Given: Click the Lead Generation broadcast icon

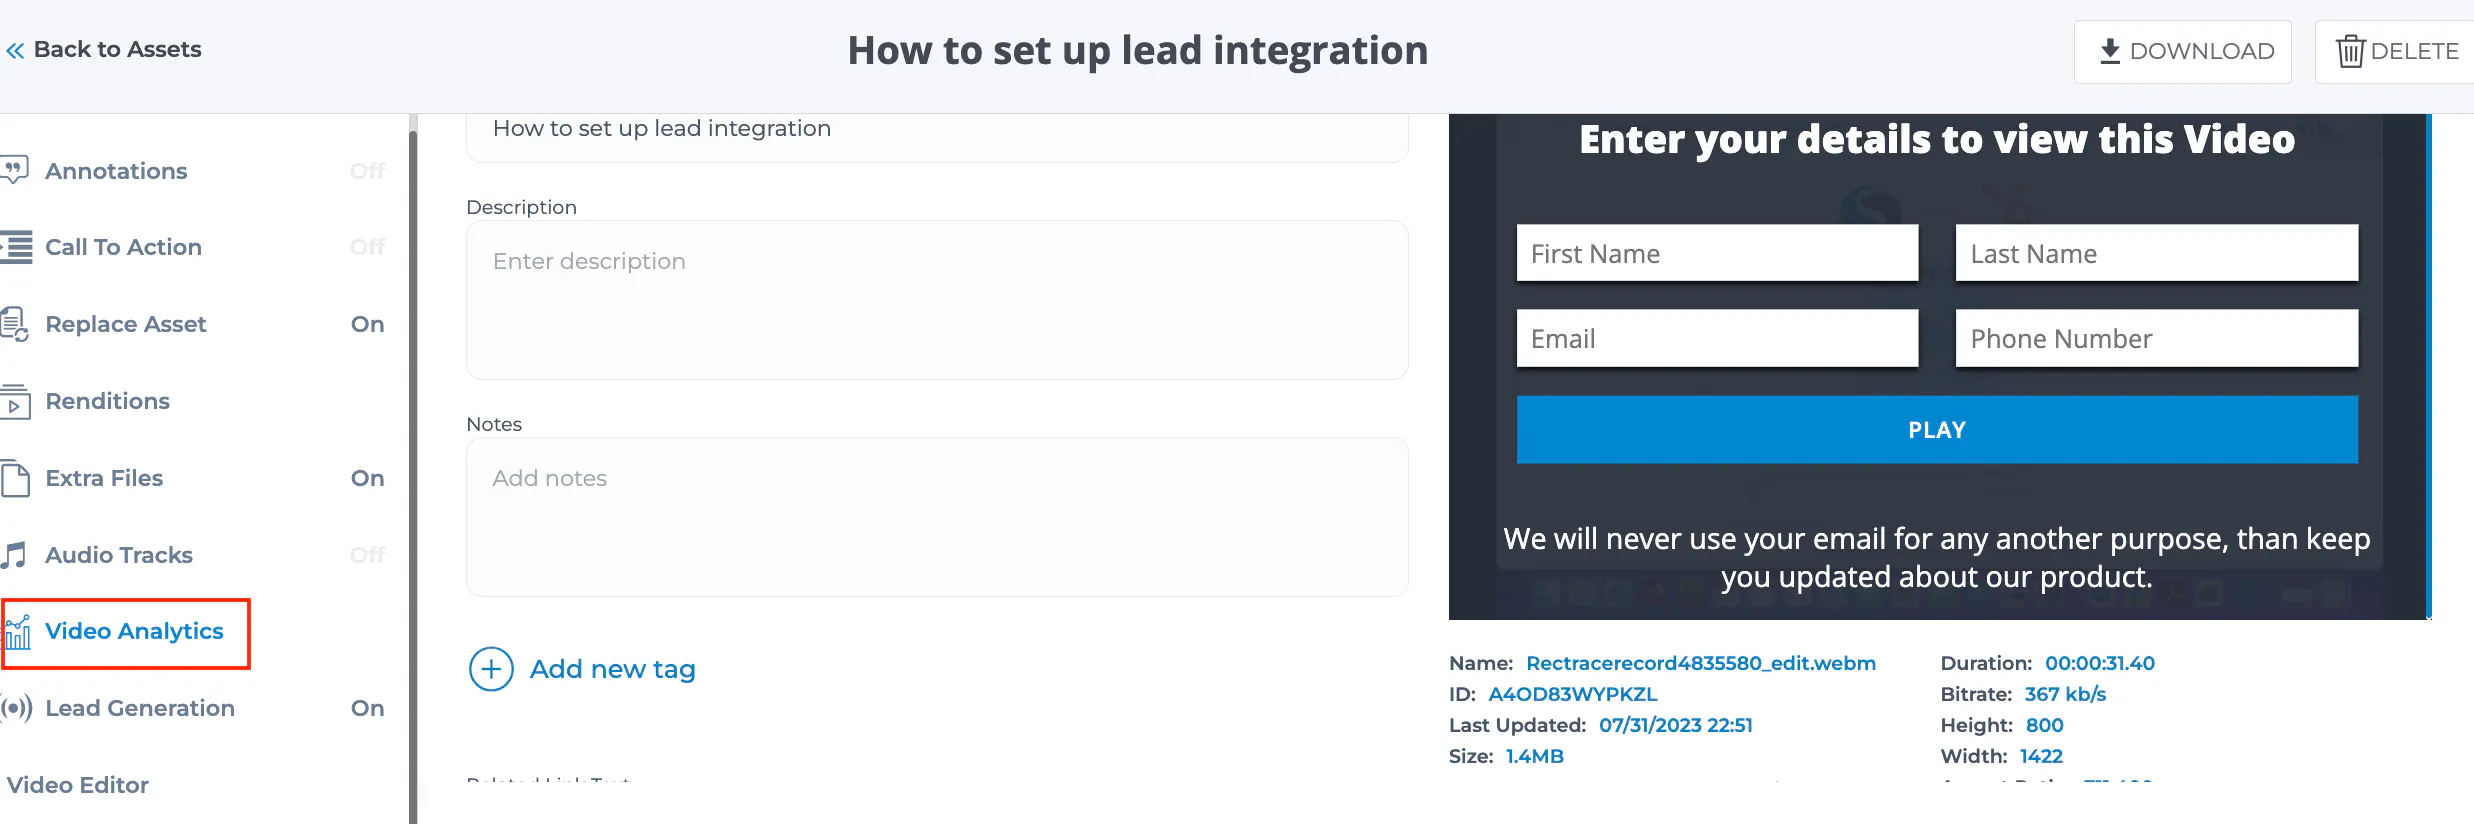Looking at the screenshot, I should pos(16,709).
